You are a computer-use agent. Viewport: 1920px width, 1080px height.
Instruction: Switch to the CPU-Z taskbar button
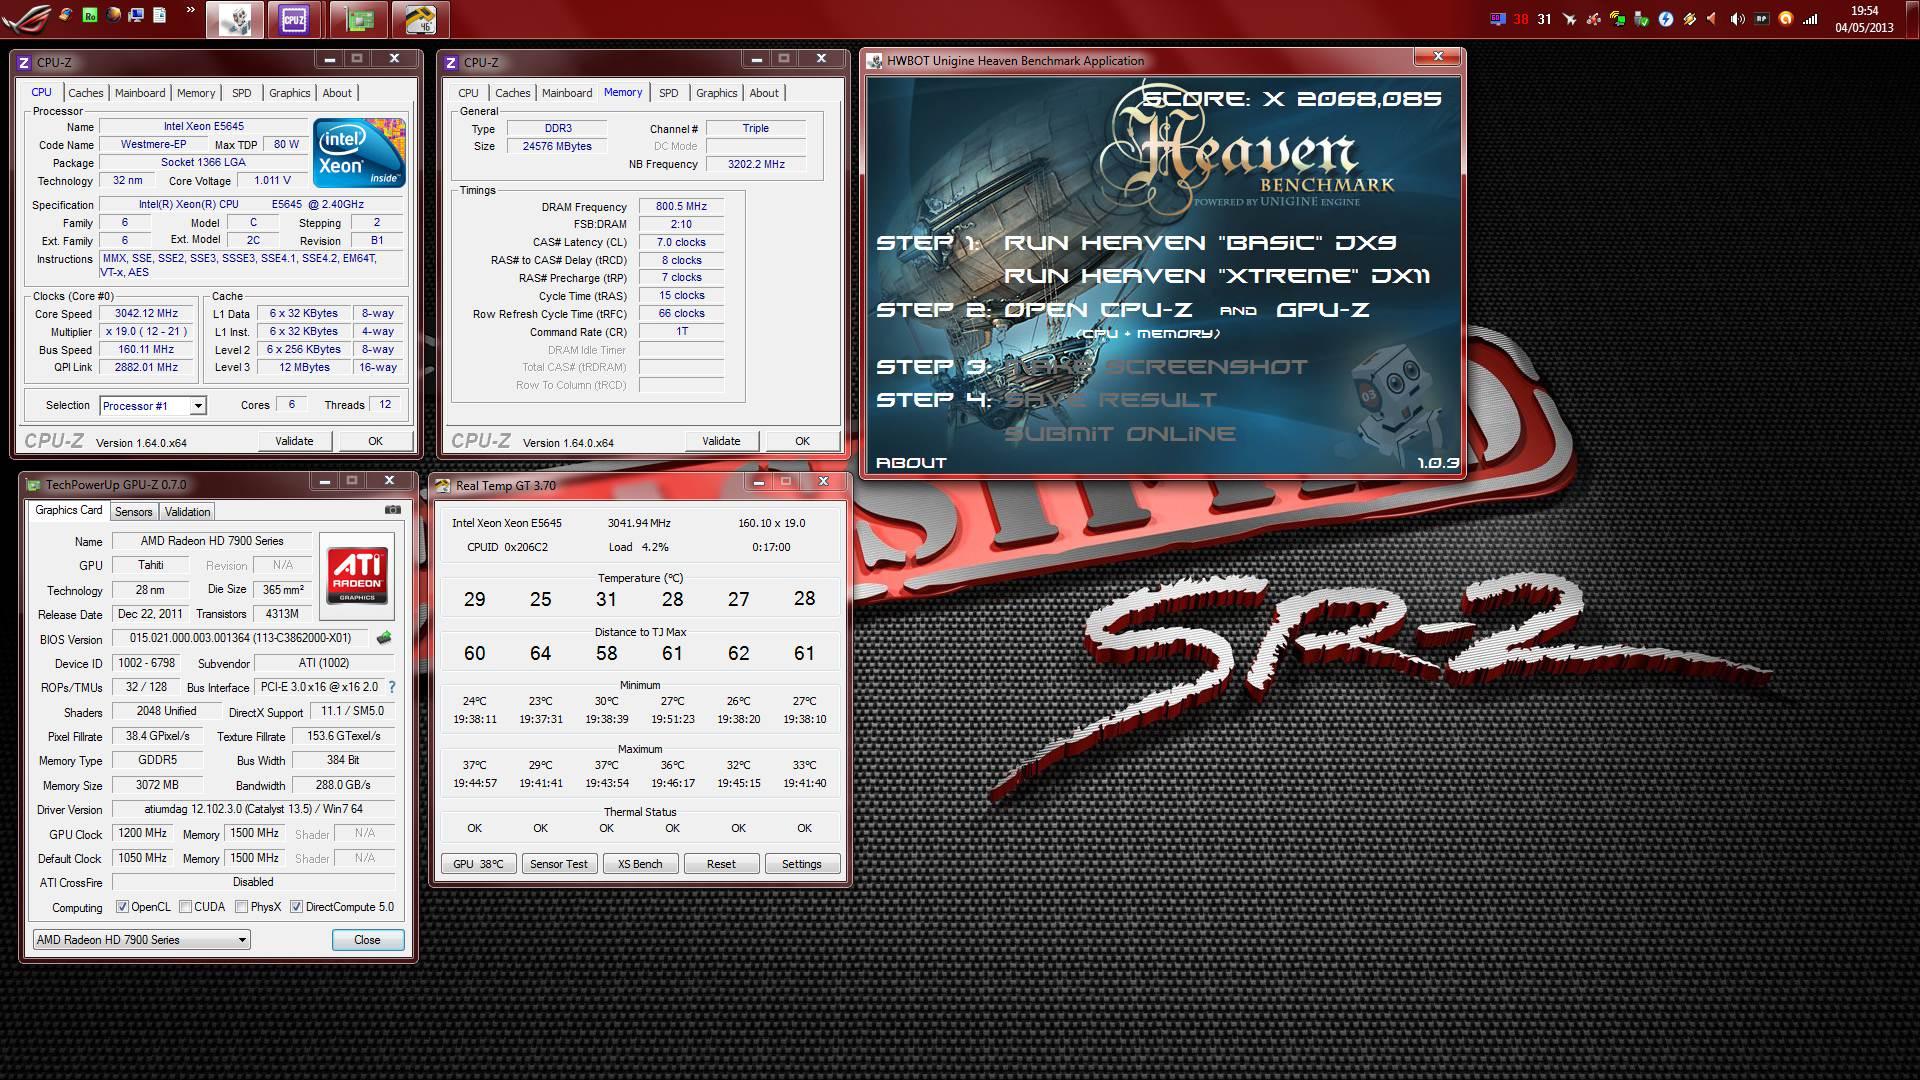click(x=294, y=19)
